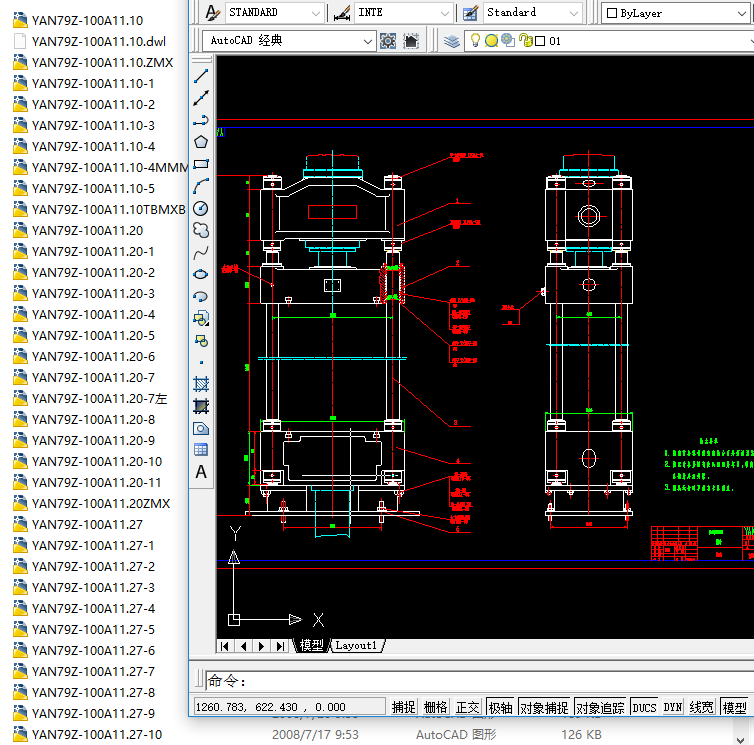Click the Multiline Text tool
Screen dimensions: 754x745
coord(201,472)
